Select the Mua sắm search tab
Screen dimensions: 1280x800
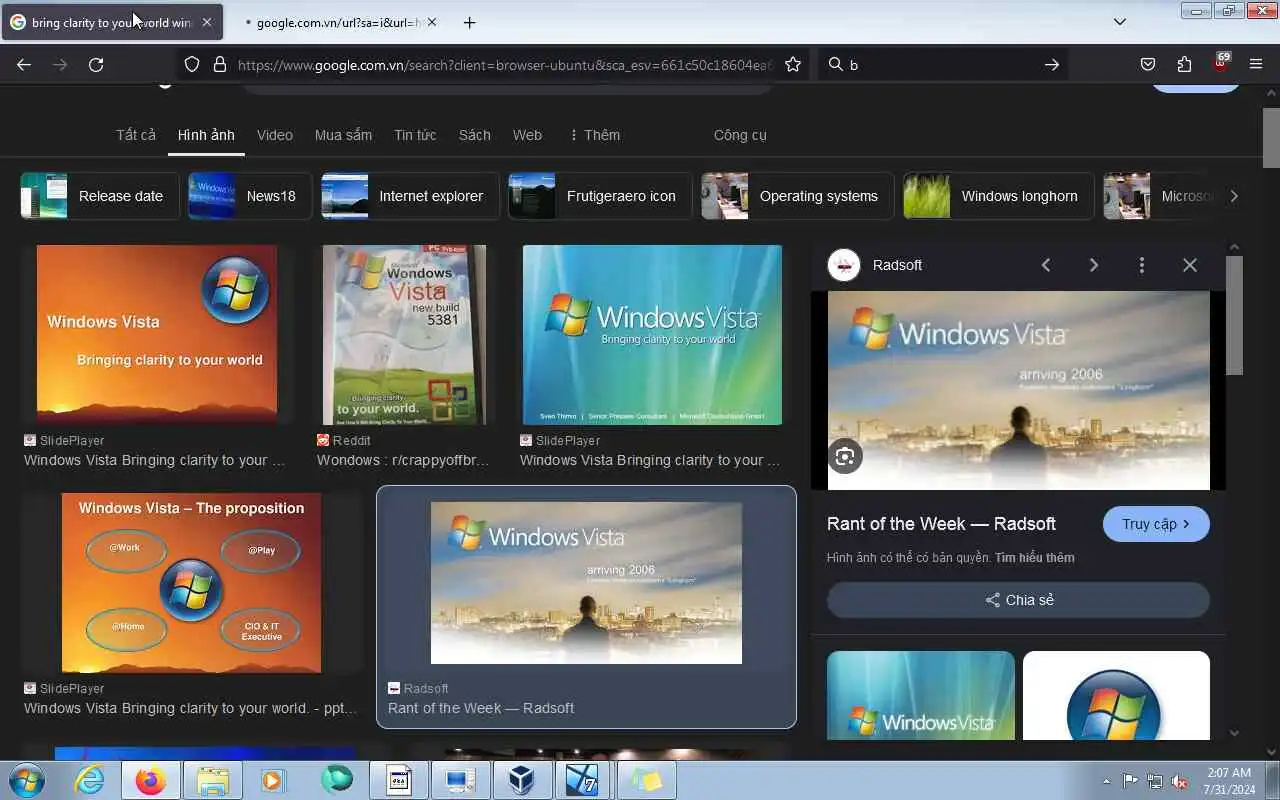(343, 135)
